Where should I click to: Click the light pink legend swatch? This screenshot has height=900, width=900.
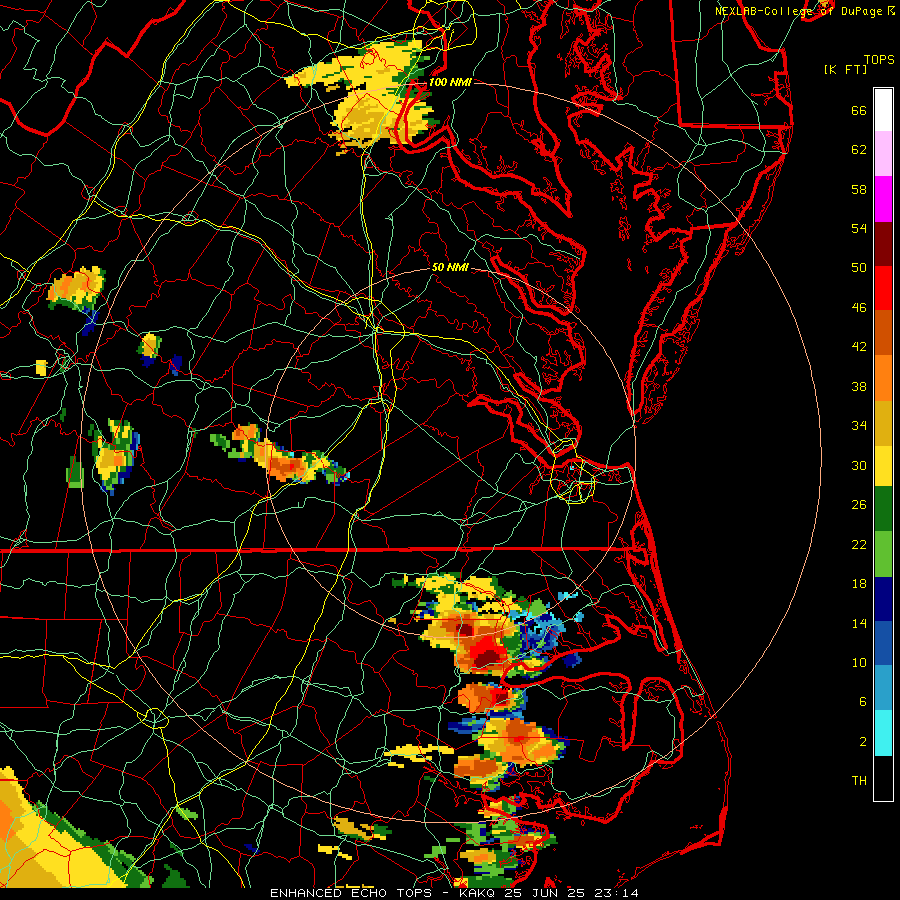tap(883, 154)
